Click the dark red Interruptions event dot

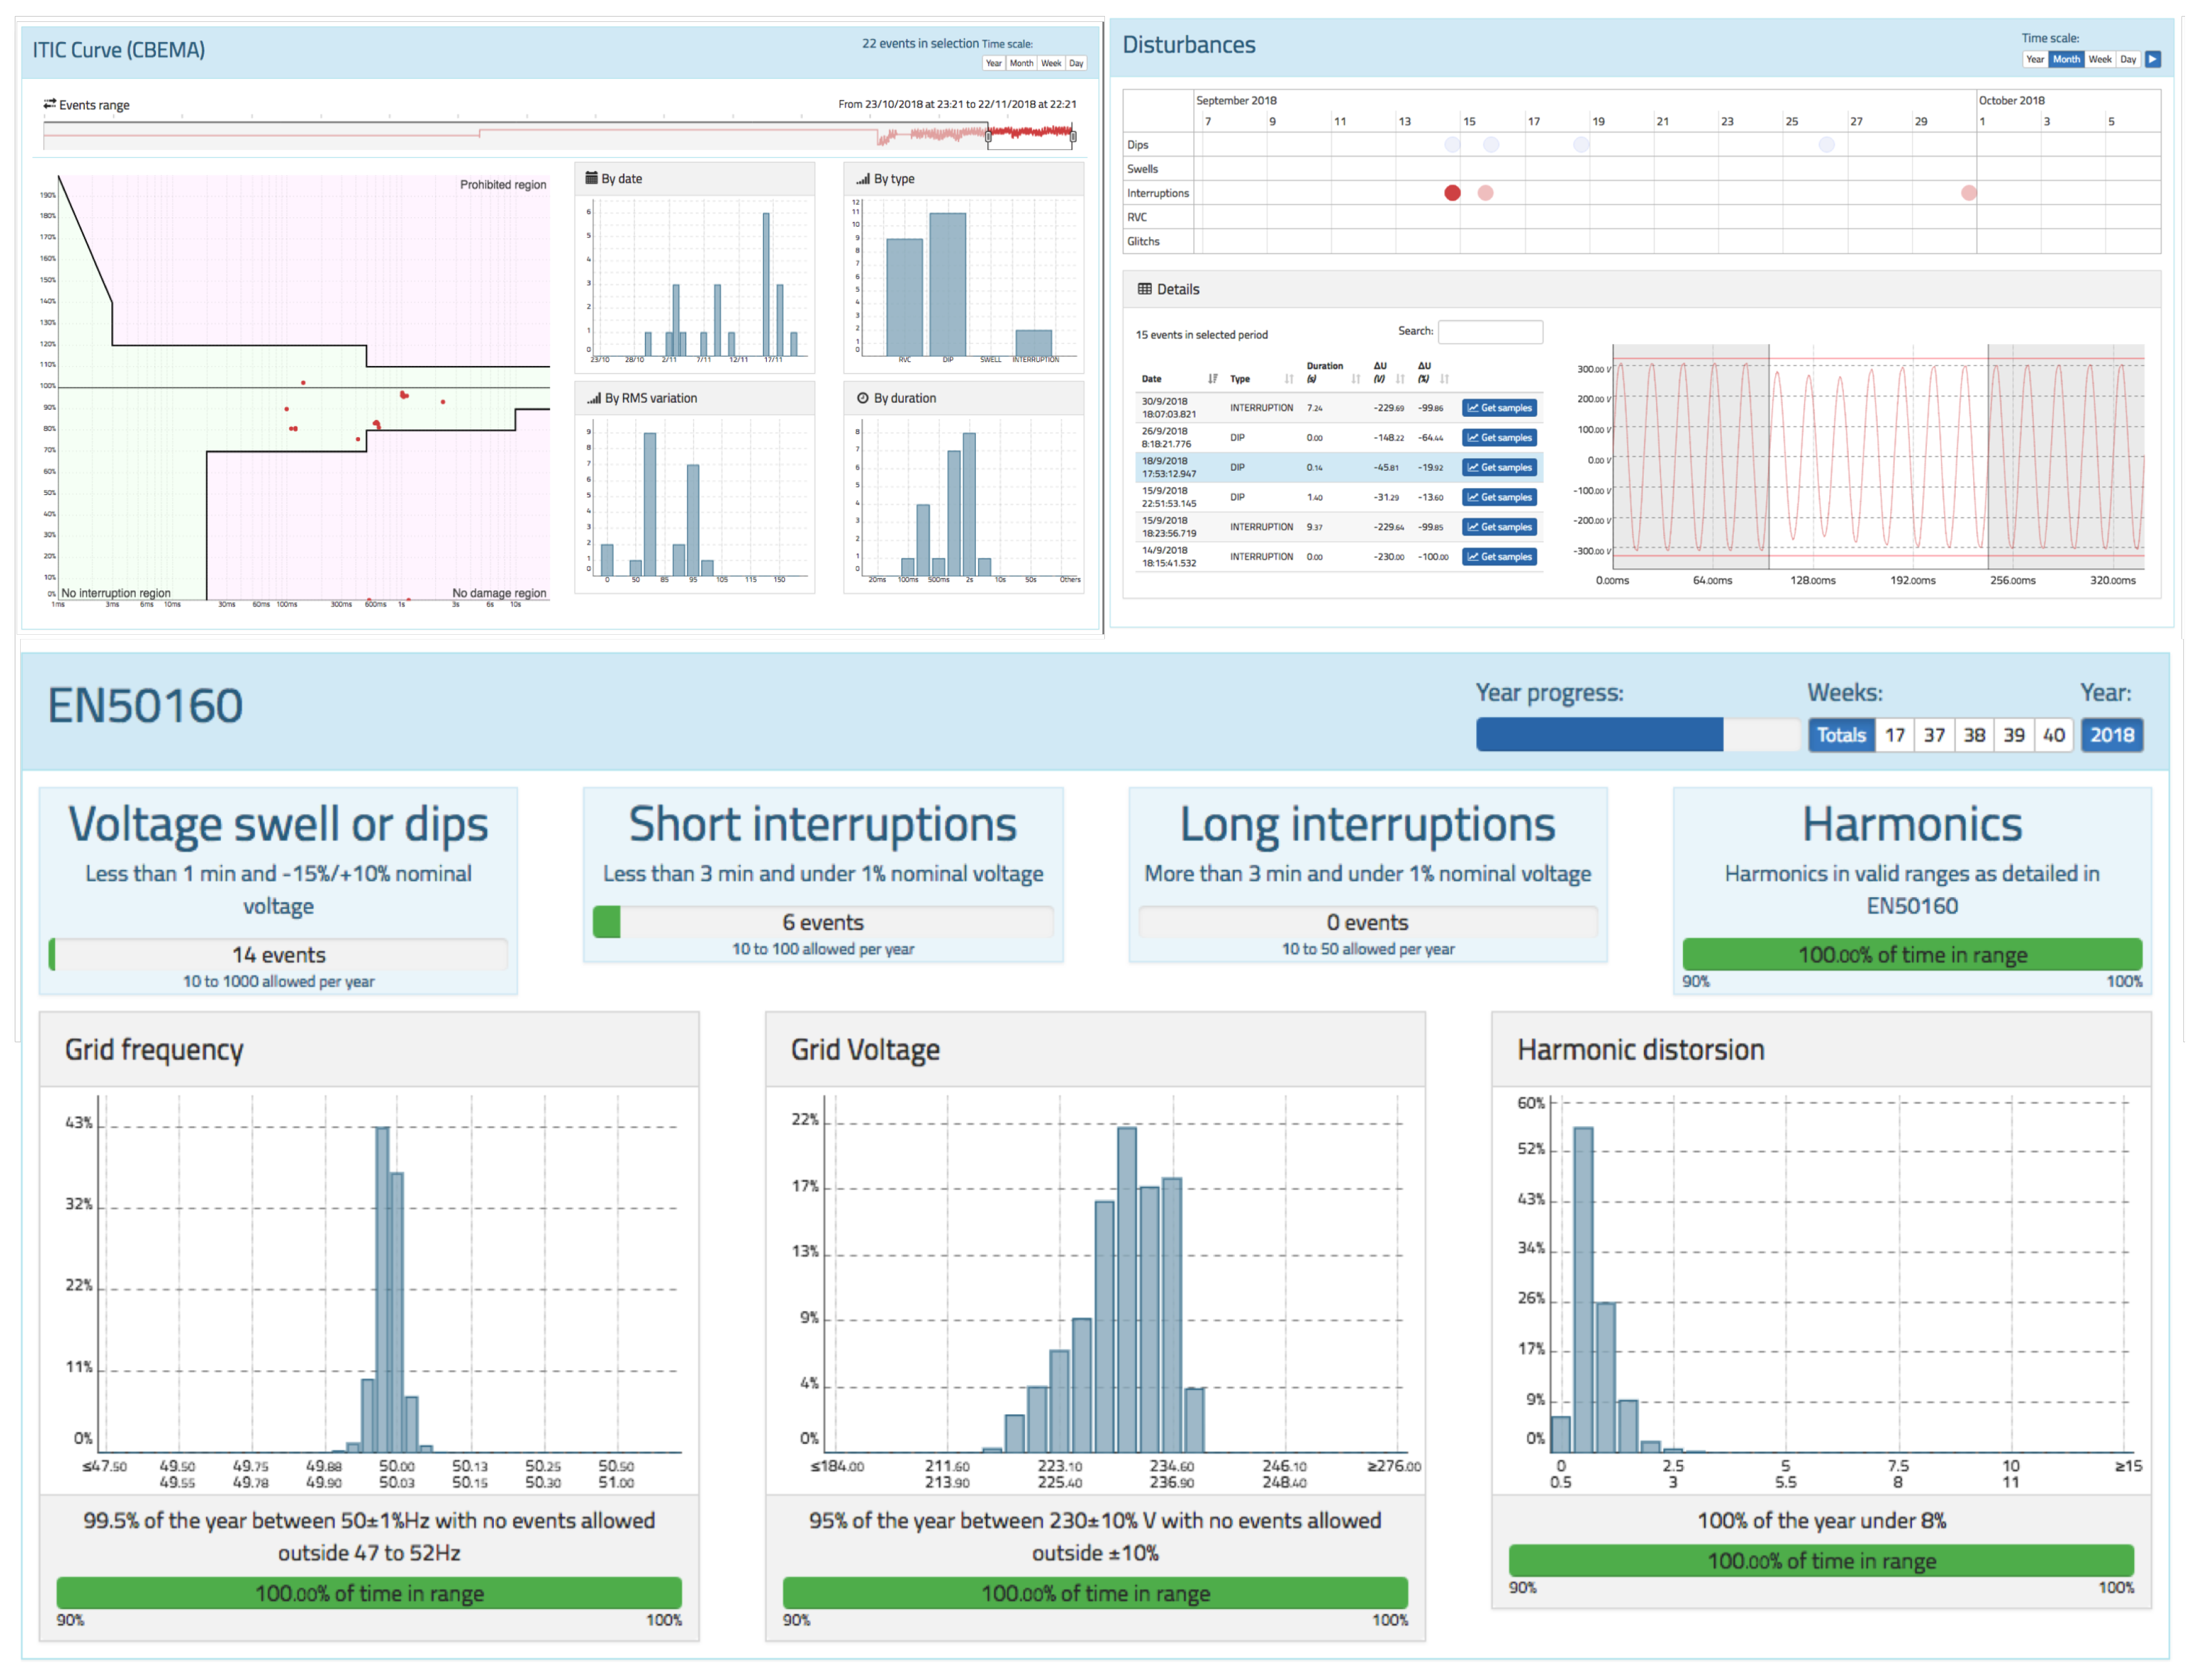(x=1452, y=193)
